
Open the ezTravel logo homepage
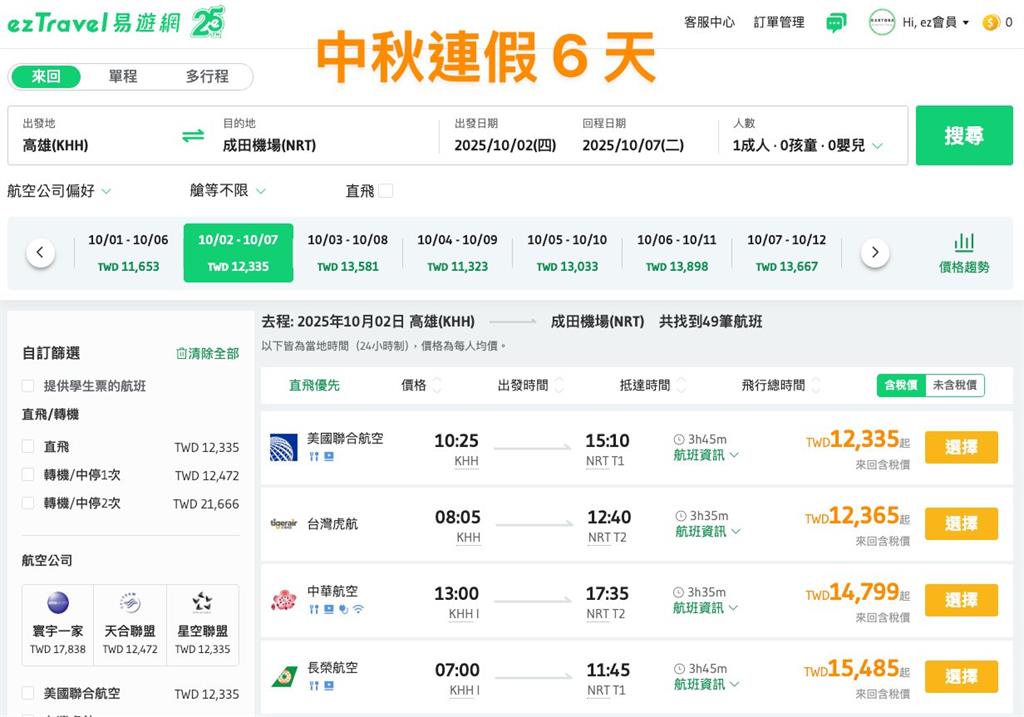coord(94,23)
